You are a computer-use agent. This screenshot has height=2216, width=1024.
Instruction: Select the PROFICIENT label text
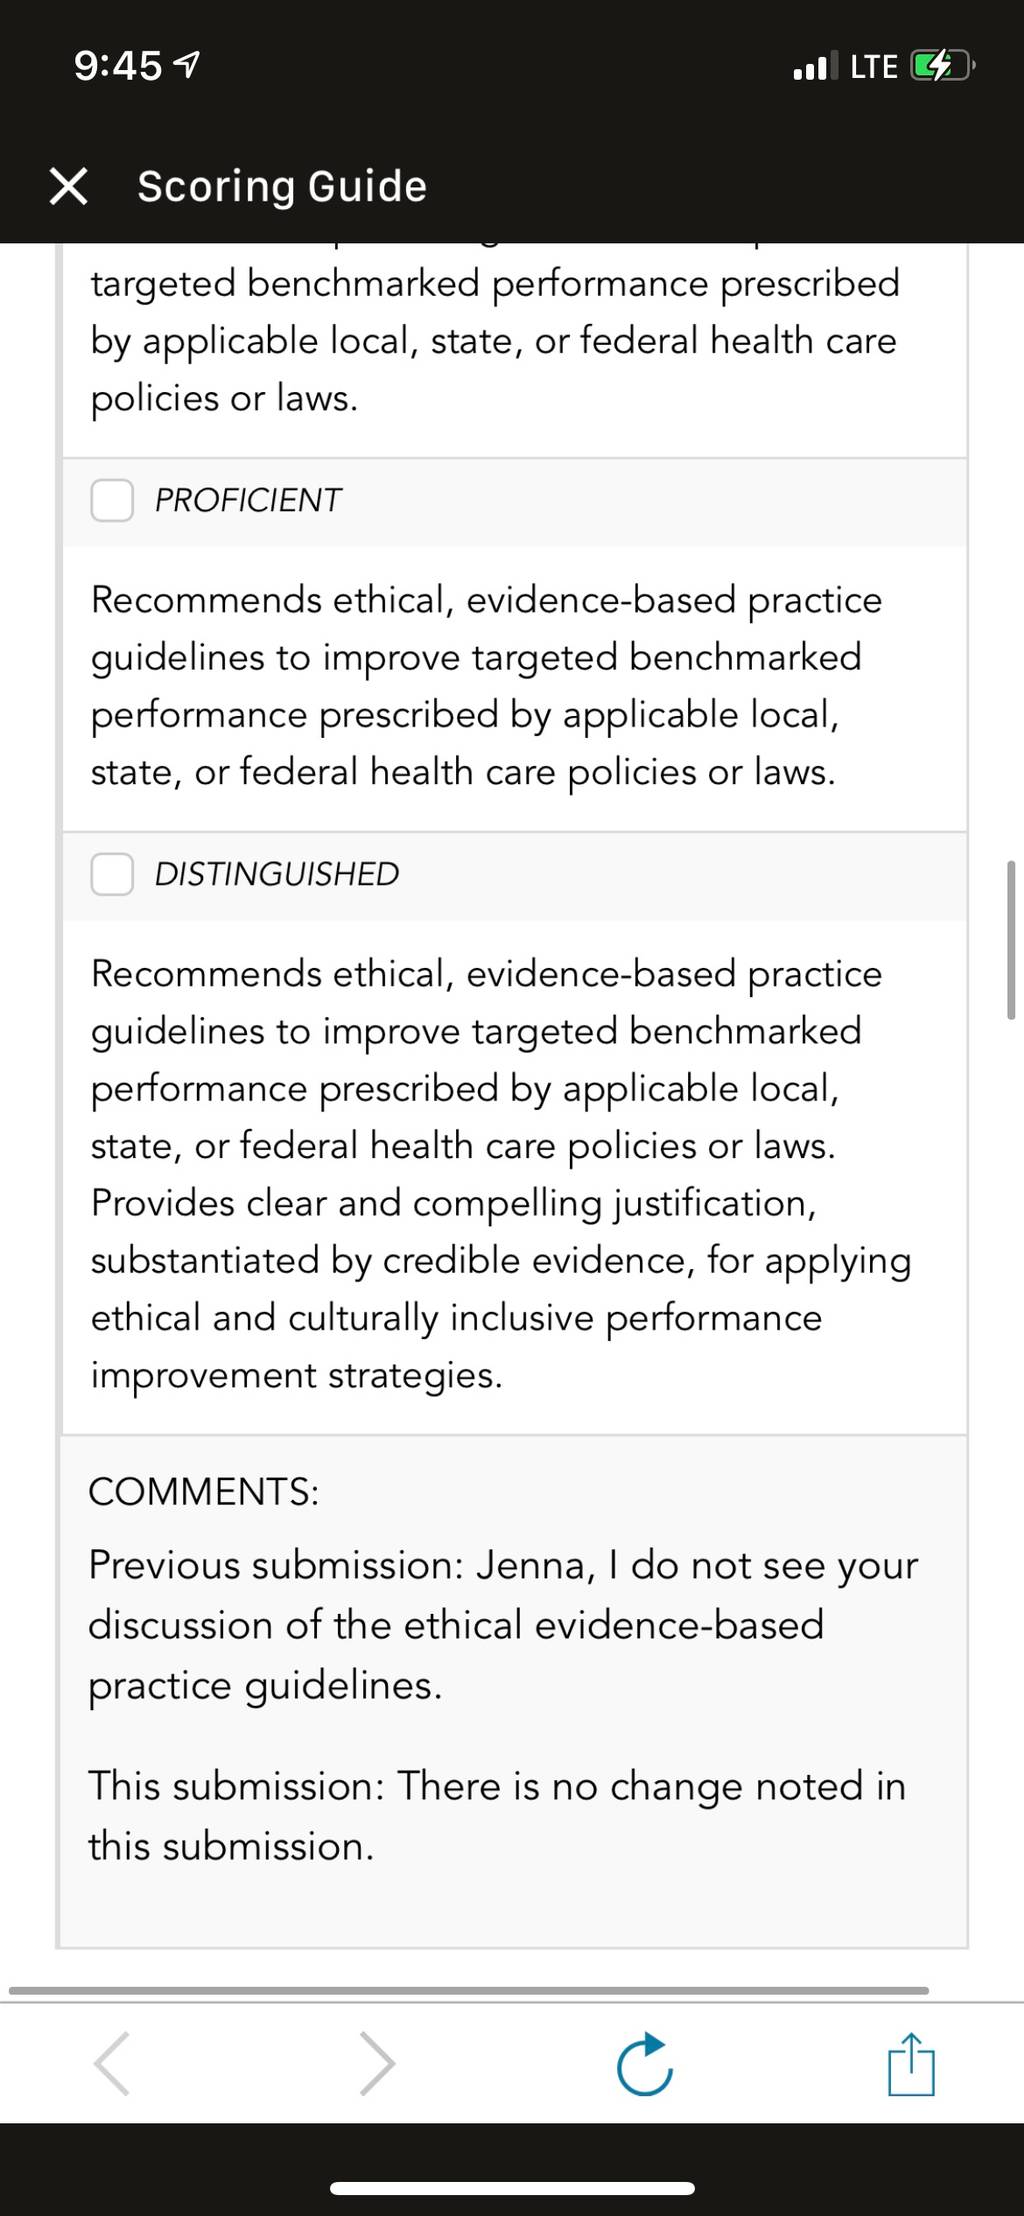pos(248,500)
